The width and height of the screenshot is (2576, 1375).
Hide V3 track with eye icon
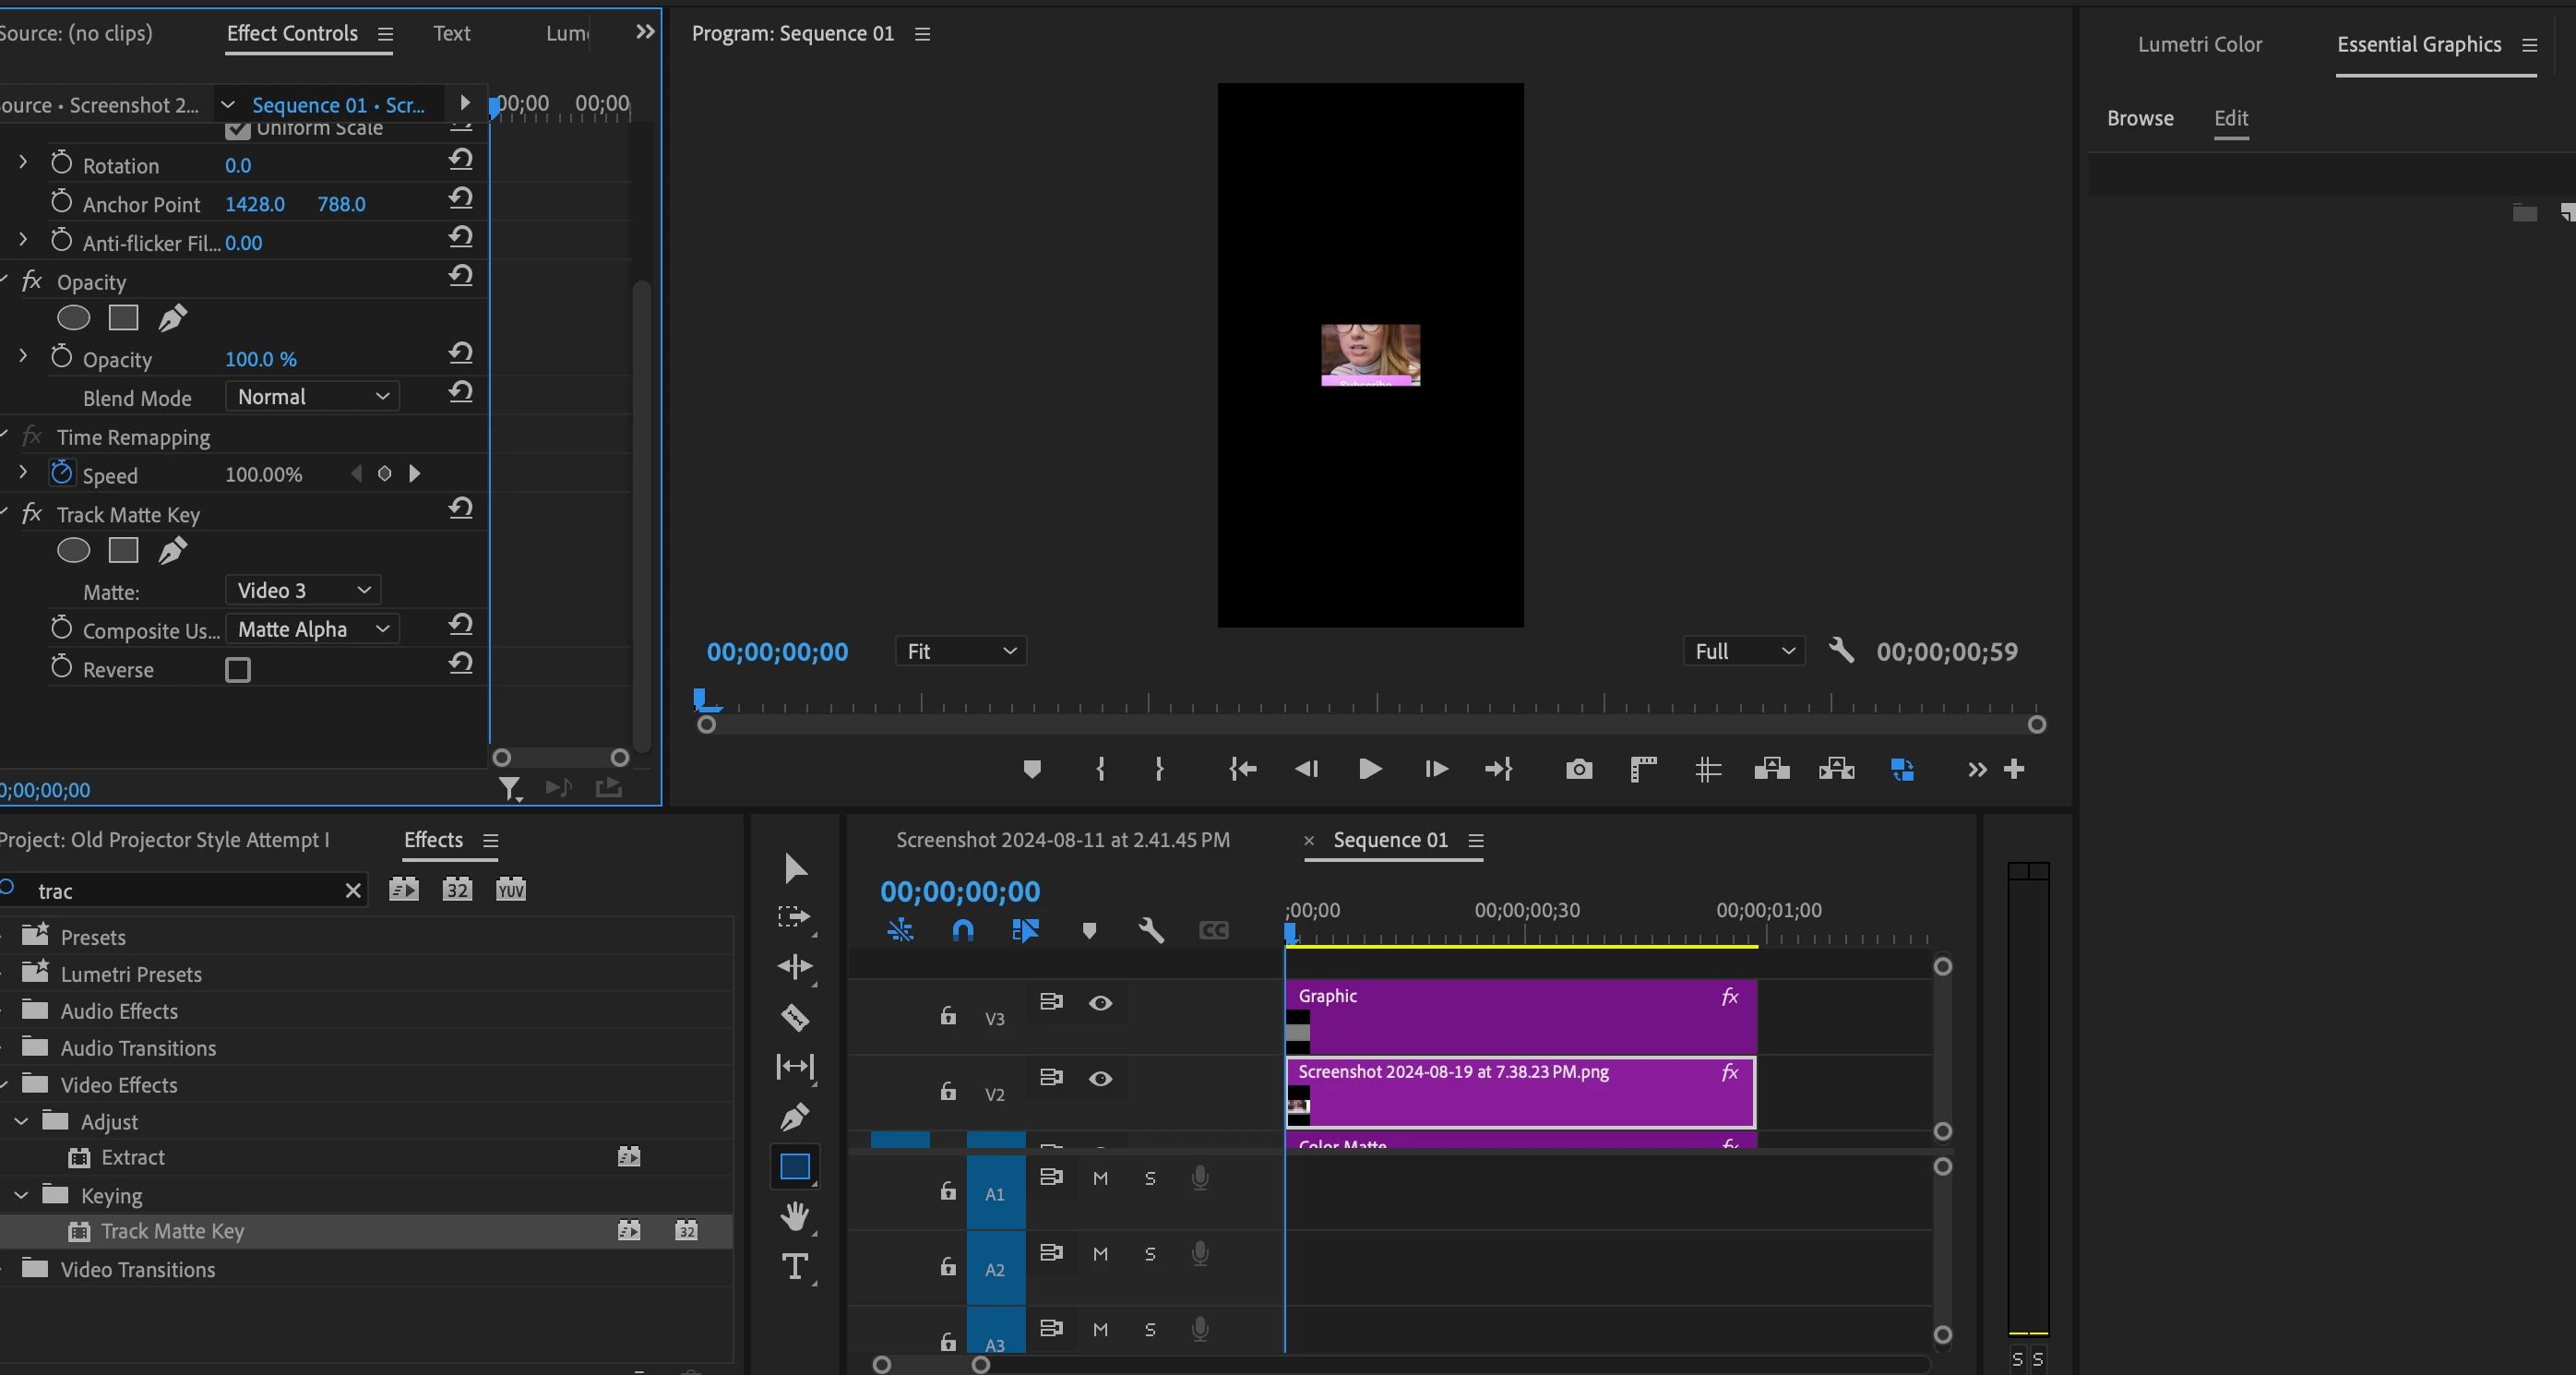(1100, 1003)
